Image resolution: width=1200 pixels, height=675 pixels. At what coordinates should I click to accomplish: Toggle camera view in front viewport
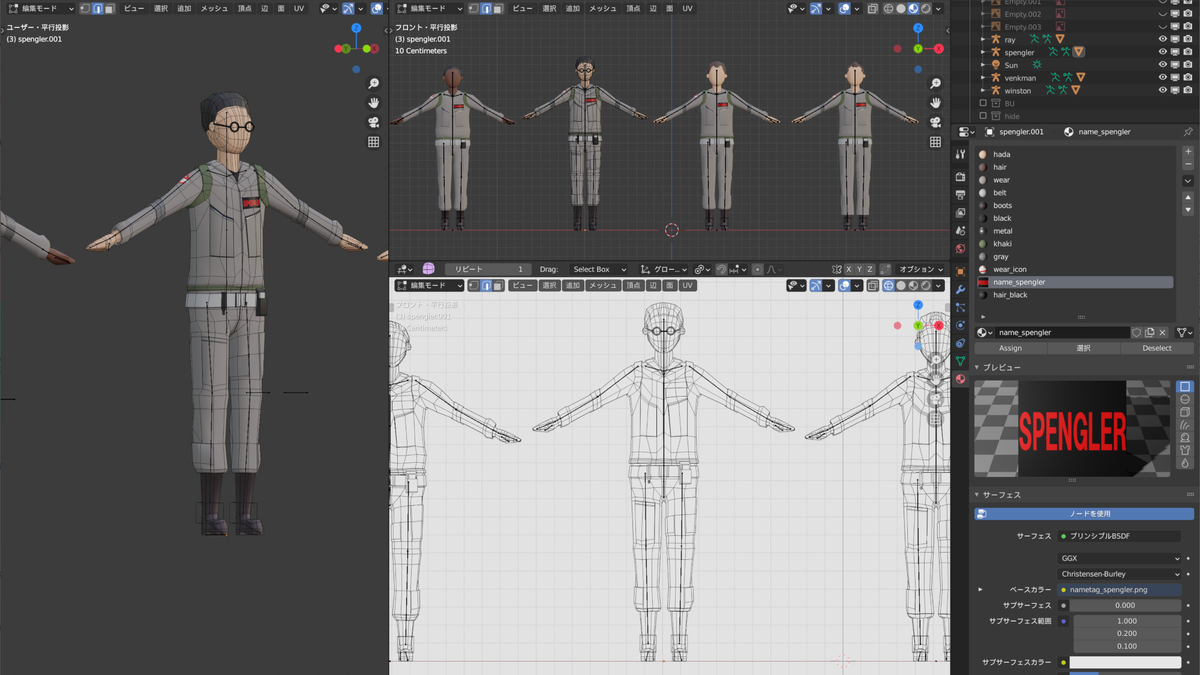pos(935,122)
